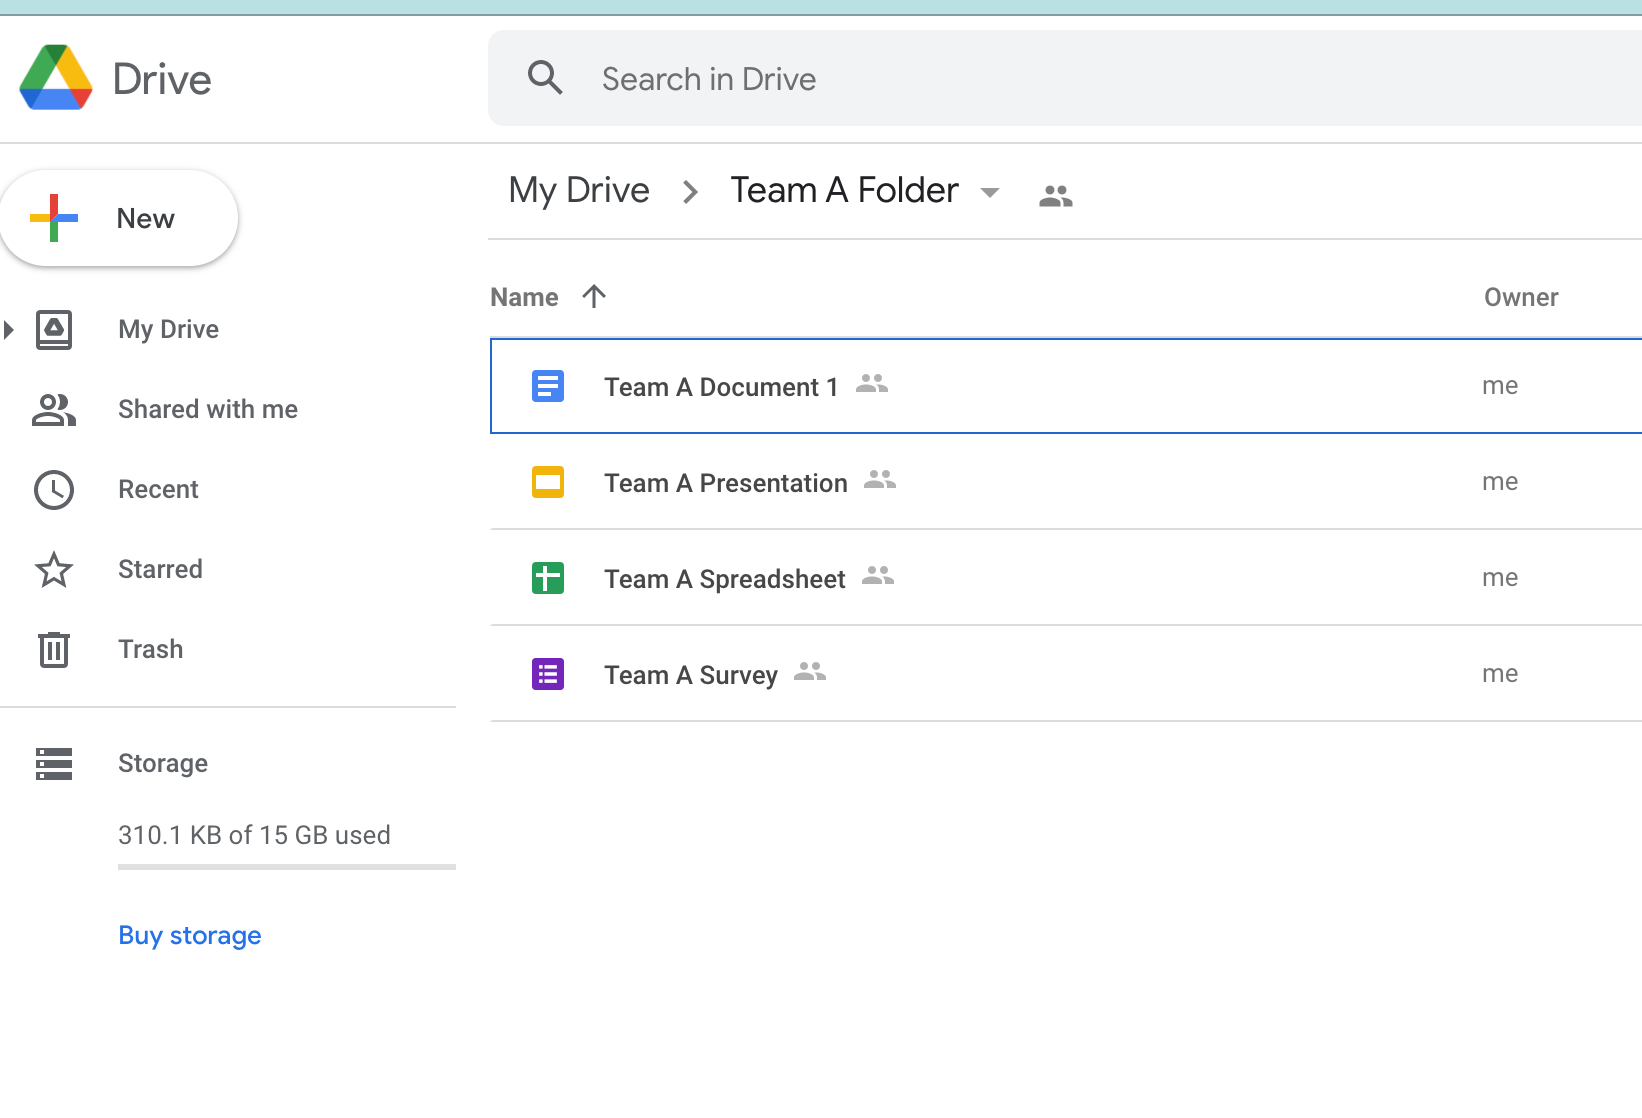Toggle the Name column sort arrow
1642x1118 pixels.
tap(594, 296)
